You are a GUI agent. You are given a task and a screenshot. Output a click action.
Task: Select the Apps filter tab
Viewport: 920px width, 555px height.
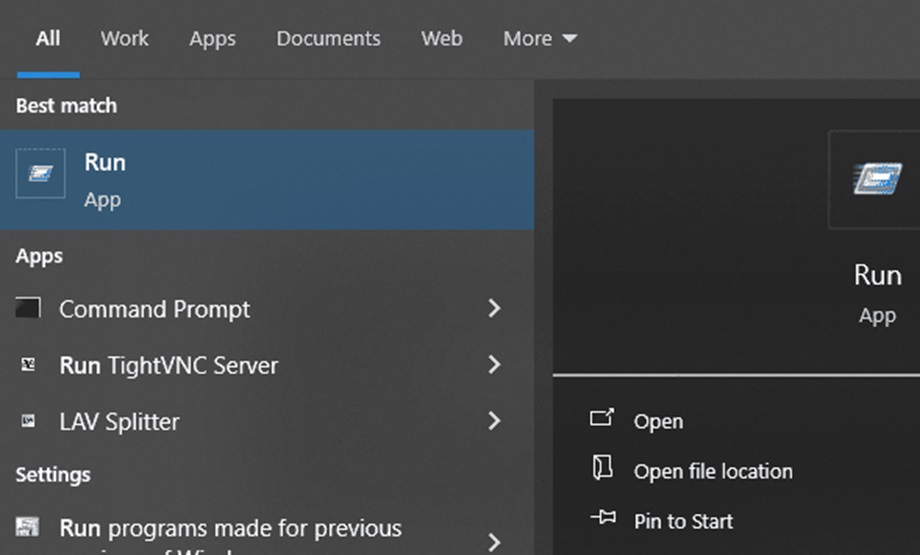click(x=212, y=39)
